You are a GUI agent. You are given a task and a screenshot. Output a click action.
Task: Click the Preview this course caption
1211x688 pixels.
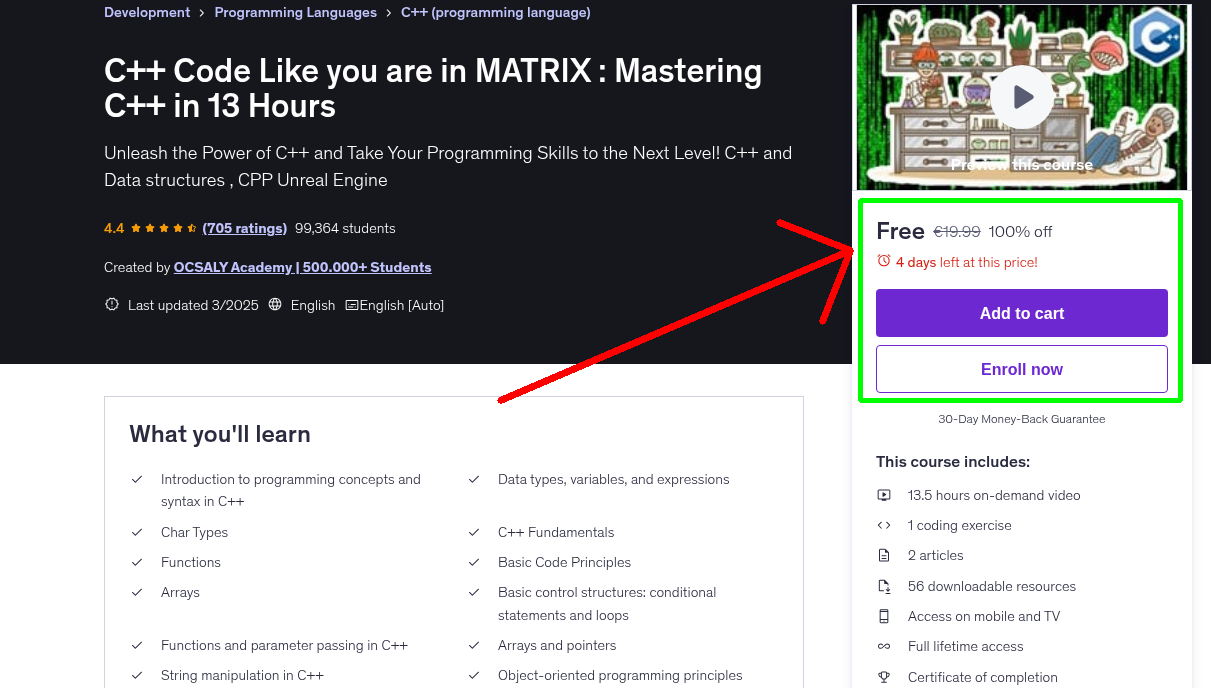(x=1022, y=165)
